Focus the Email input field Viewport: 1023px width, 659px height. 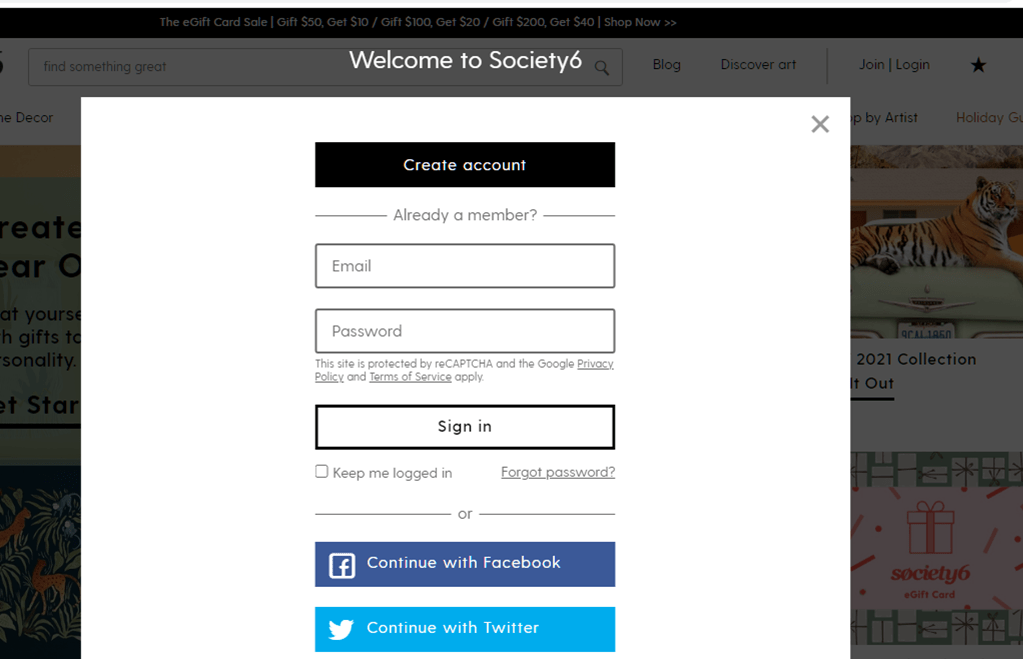[x=465, y=266]
